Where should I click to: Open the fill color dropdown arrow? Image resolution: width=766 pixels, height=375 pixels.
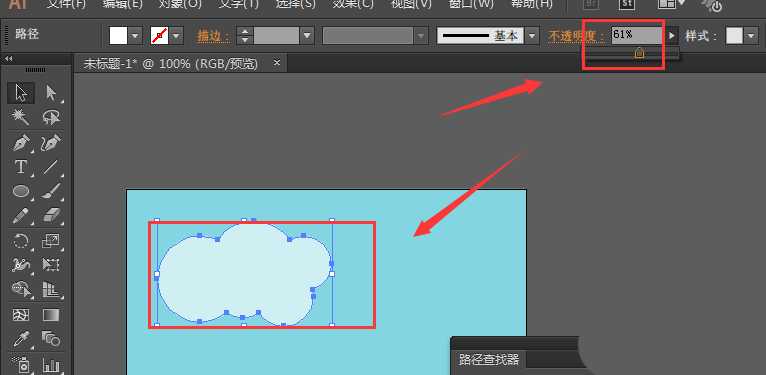point(135,35)
